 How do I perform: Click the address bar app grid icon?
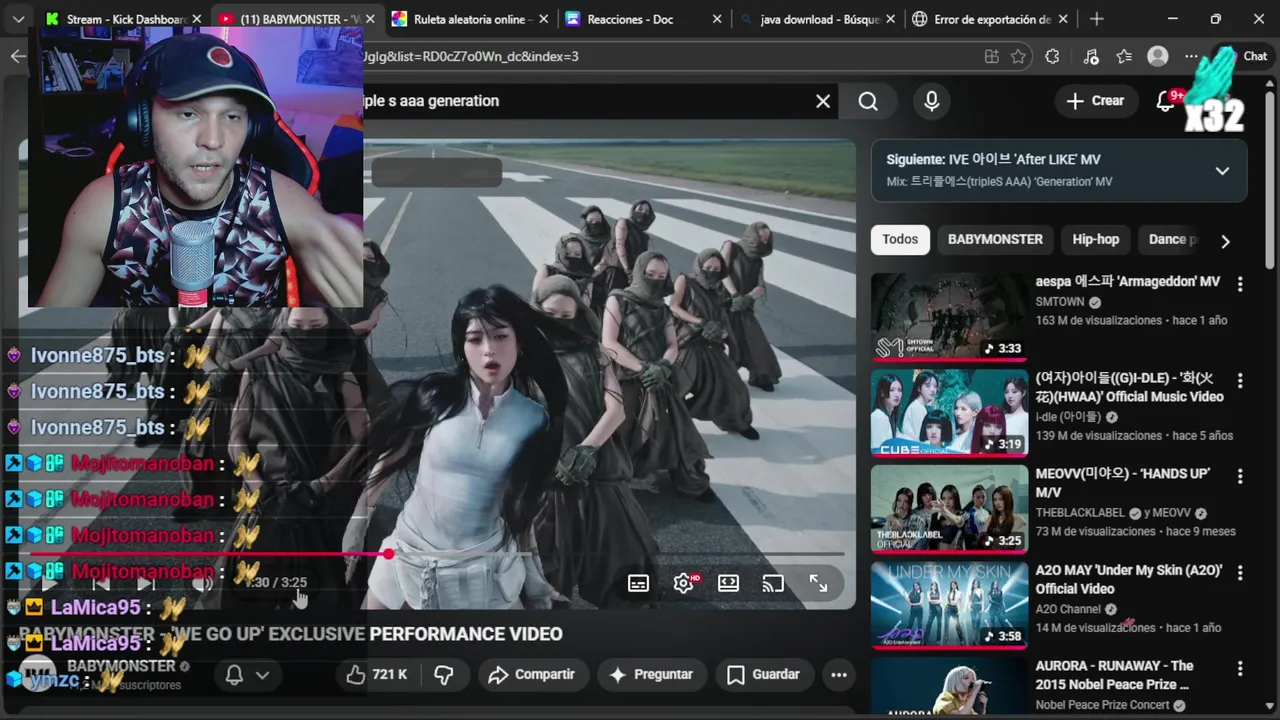tap(991, 57)
